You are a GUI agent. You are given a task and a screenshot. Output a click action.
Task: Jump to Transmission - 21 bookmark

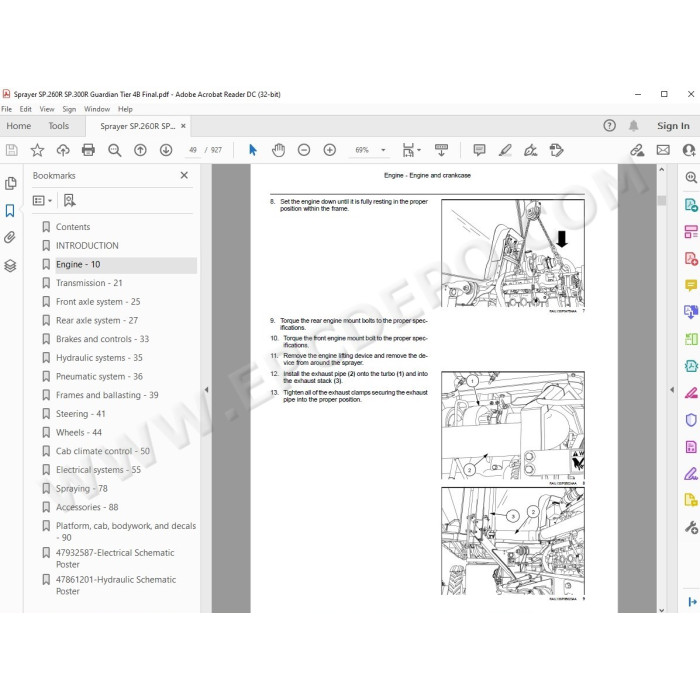tap(89, 283)
